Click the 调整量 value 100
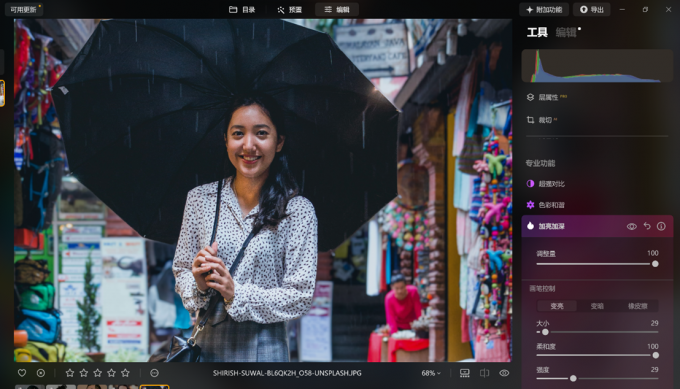Screen dimensions: 680x389 click(653, 253)
